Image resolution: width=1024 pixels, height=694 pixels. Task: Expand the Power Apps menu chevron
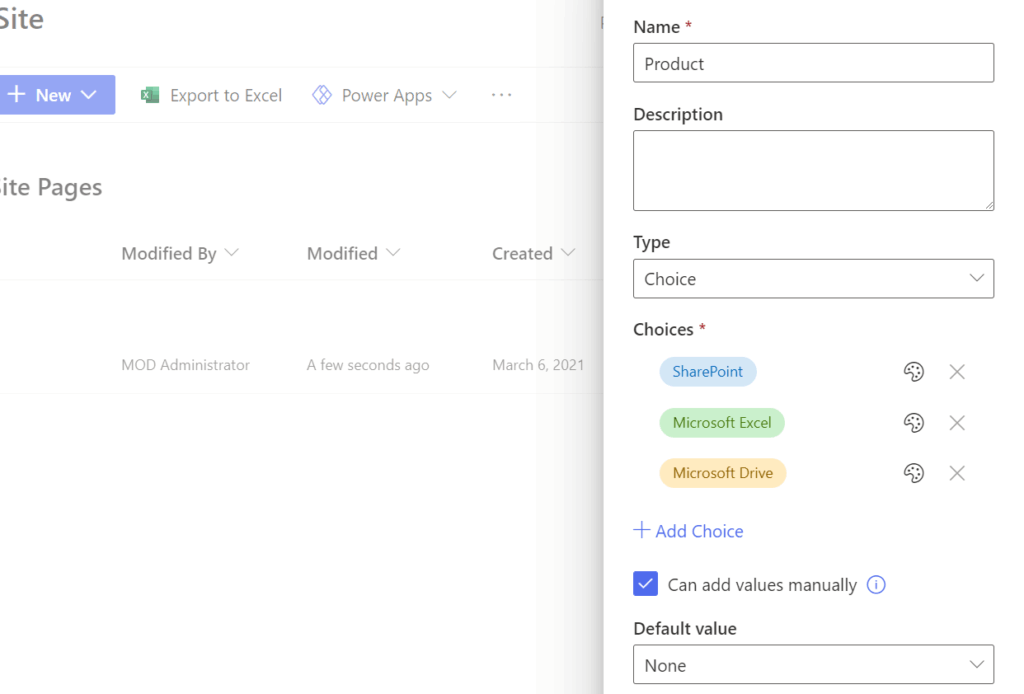(x=449, y=95)
